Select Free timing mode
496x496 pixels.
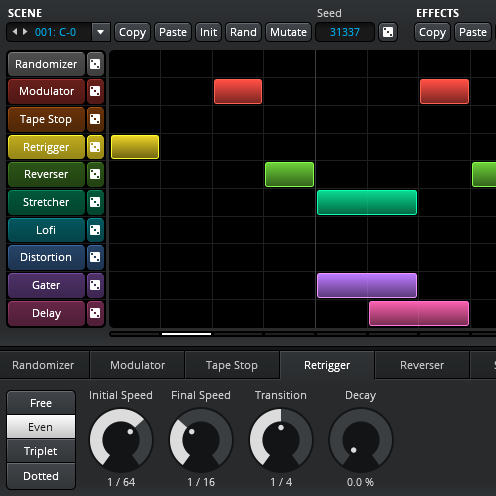pos(41,403)
